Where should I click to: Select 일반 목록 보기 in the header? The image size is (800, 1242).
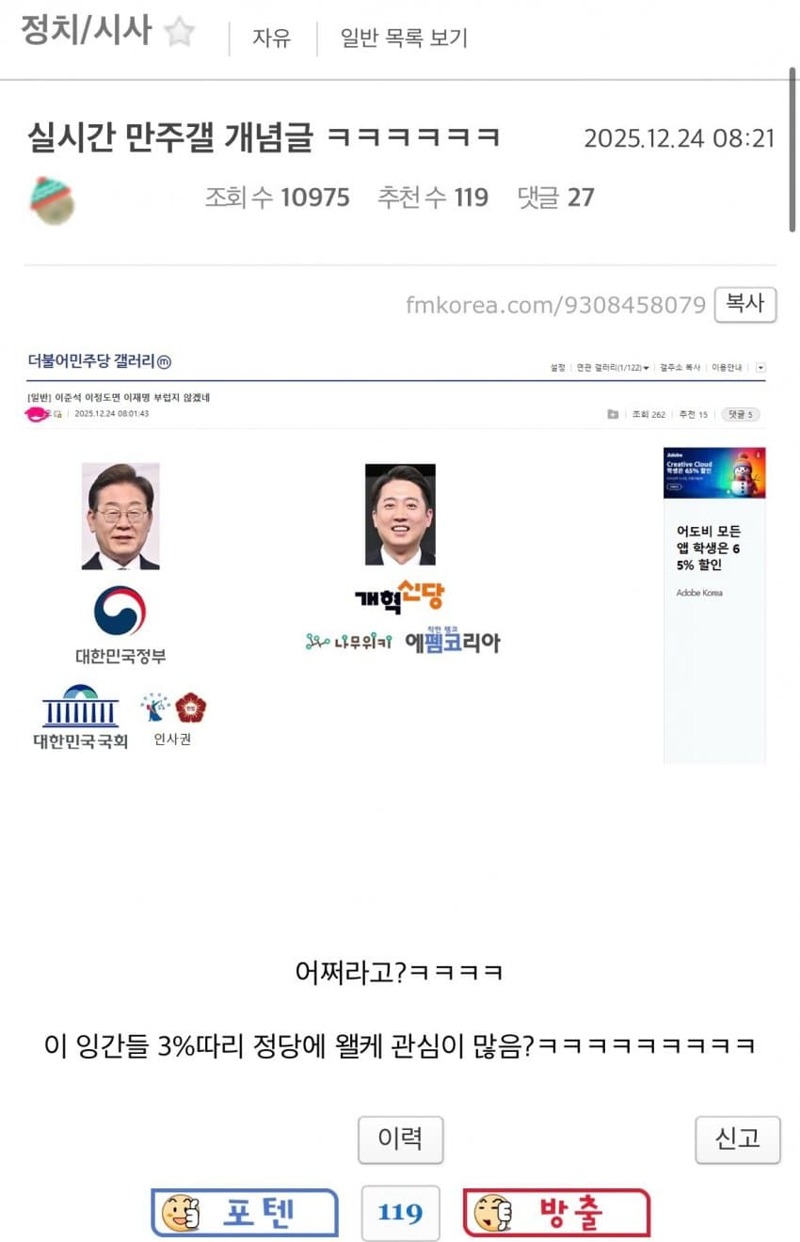point(404,38)
